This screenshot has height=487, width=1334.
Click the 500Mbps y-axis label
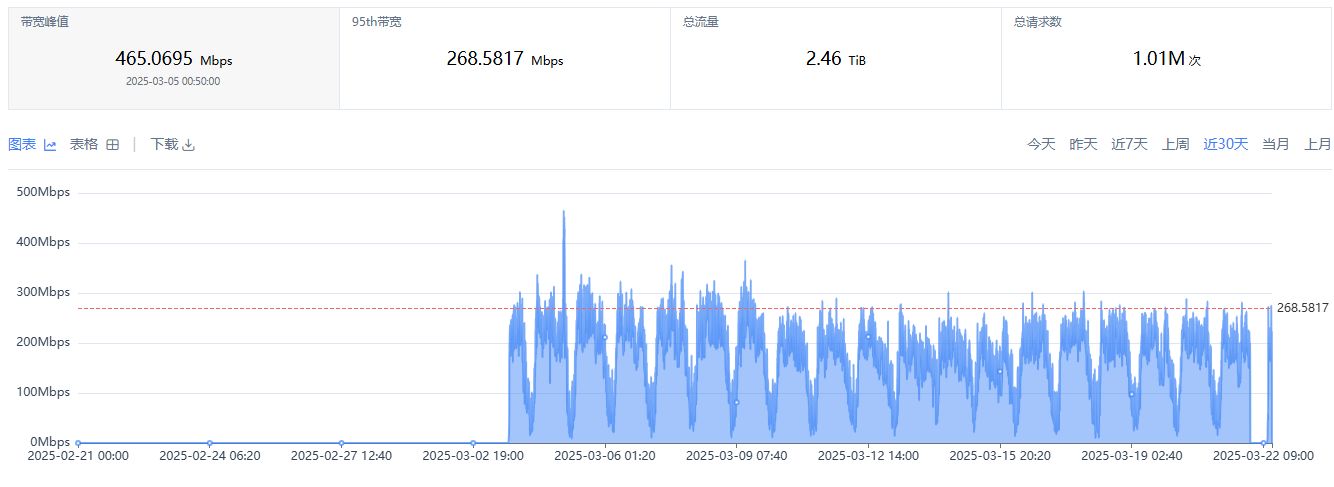[44, 192]
